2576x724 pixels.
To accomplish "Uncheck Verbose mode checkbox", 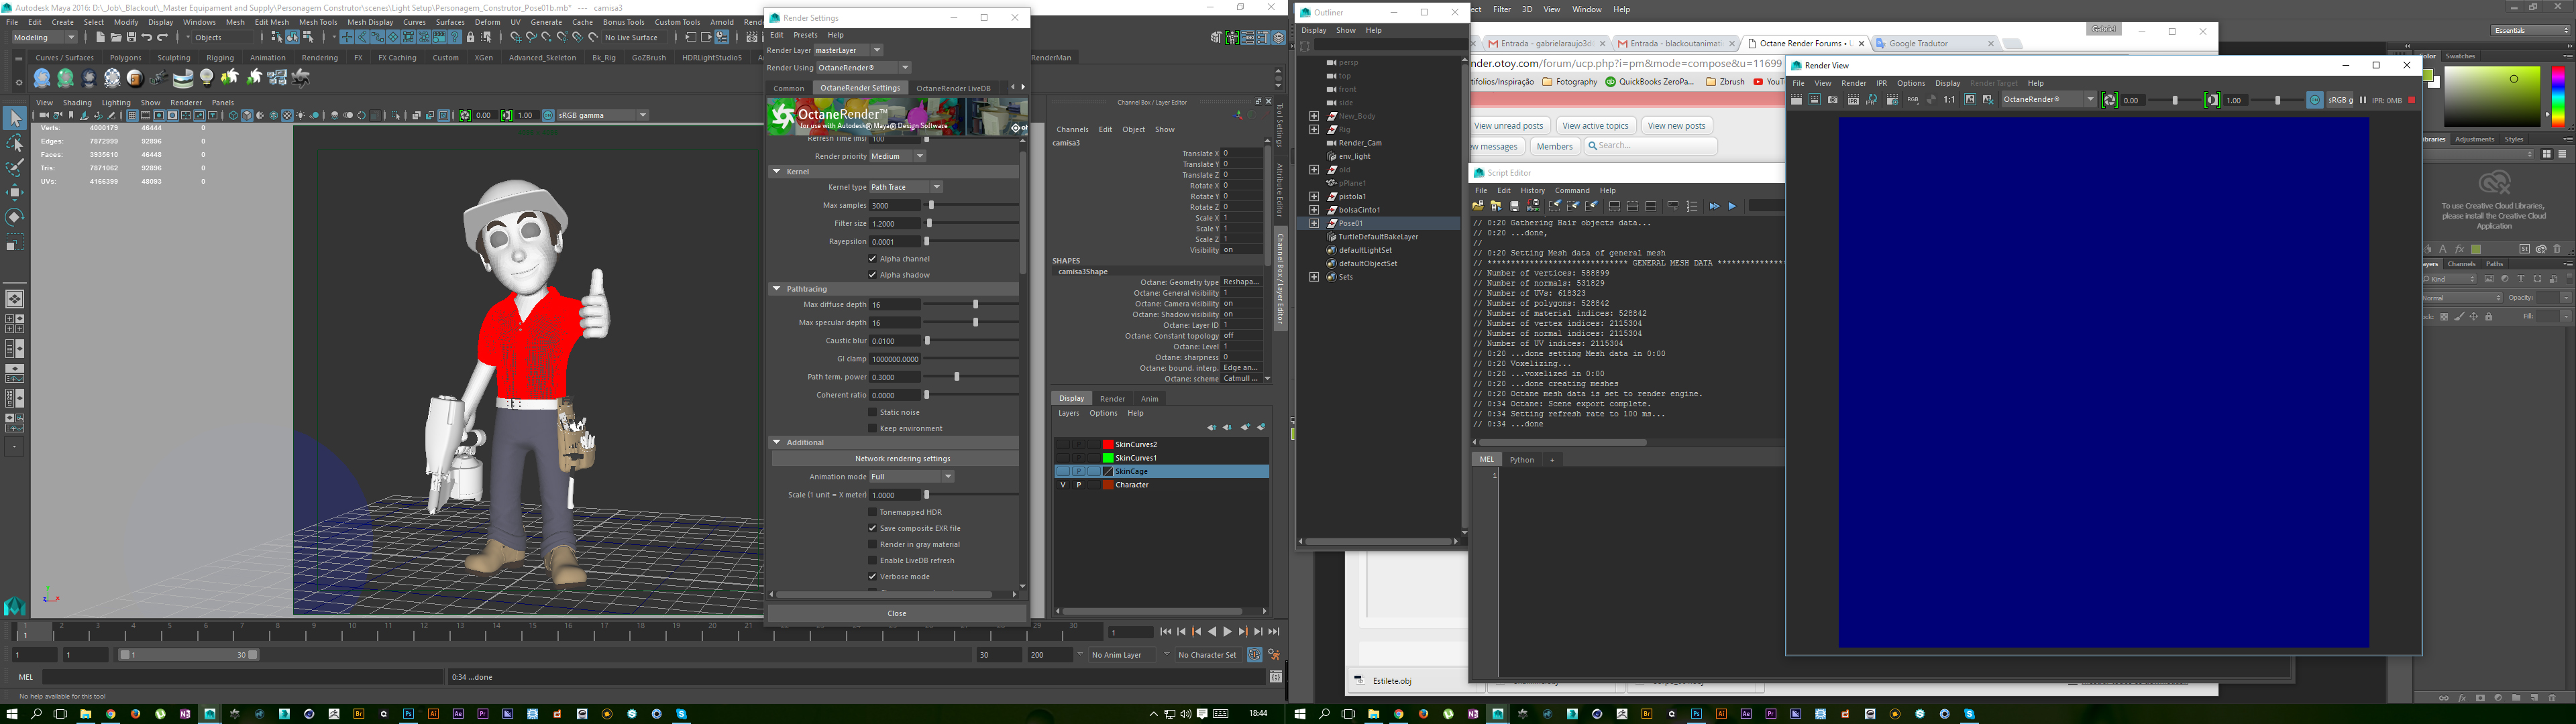I will coord(872,576).
